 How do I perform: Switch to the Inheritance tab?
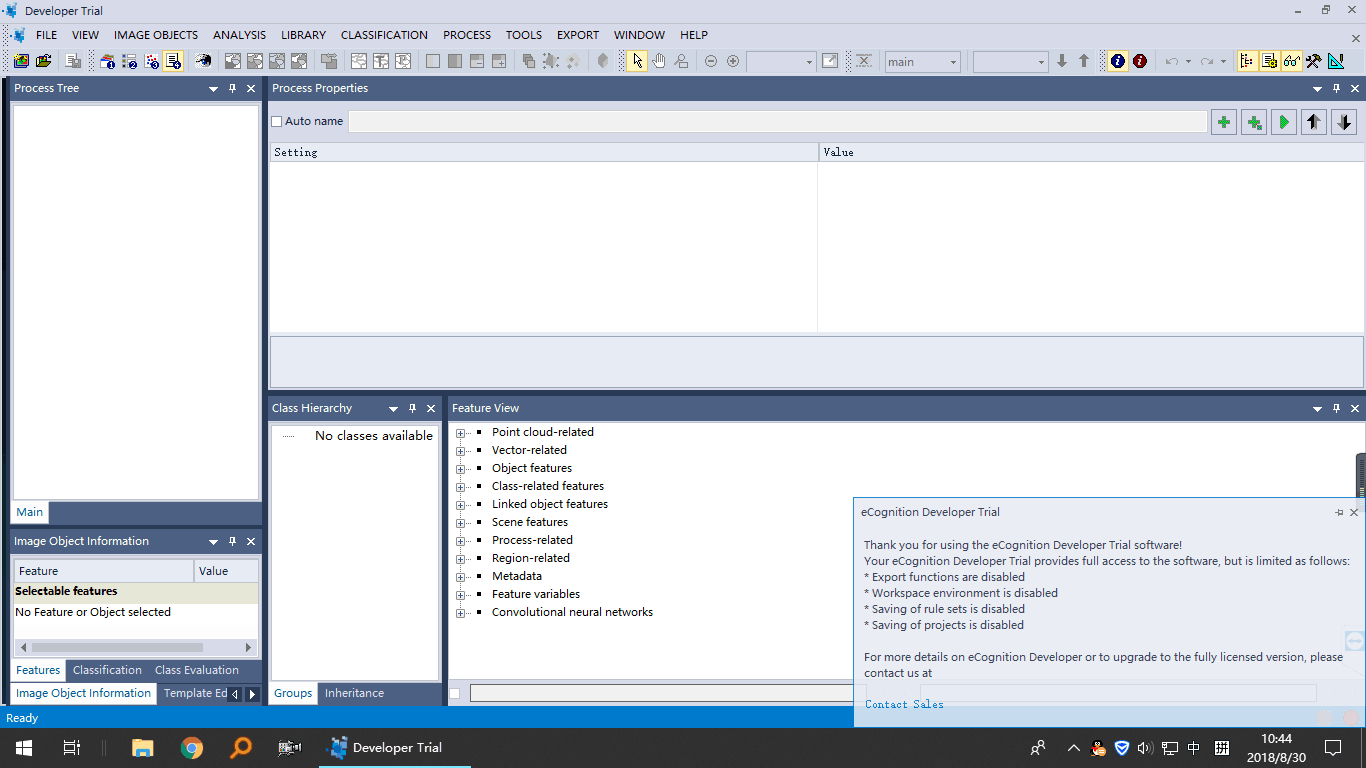354,693
